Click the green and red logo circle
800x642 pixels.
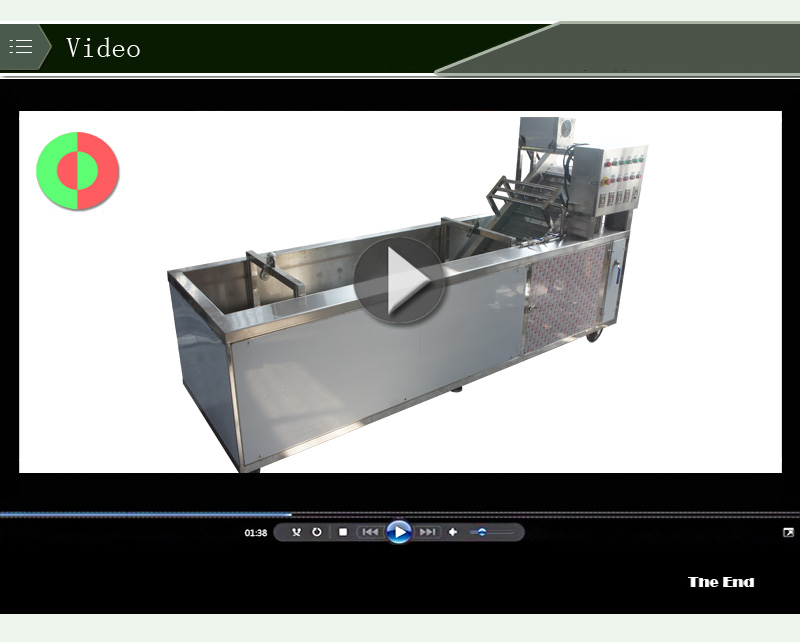(78, 170)
